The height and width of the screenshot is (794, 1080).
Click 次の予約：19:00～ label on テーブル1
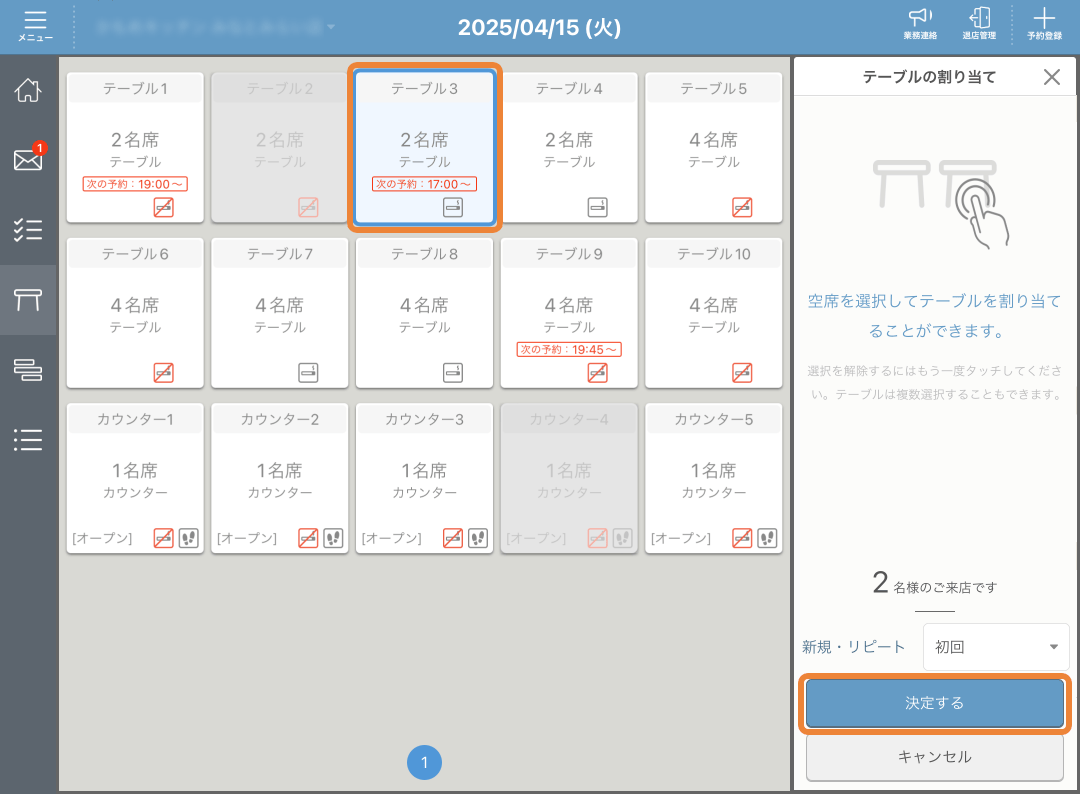pyautogui.click(x=135, y=184)
